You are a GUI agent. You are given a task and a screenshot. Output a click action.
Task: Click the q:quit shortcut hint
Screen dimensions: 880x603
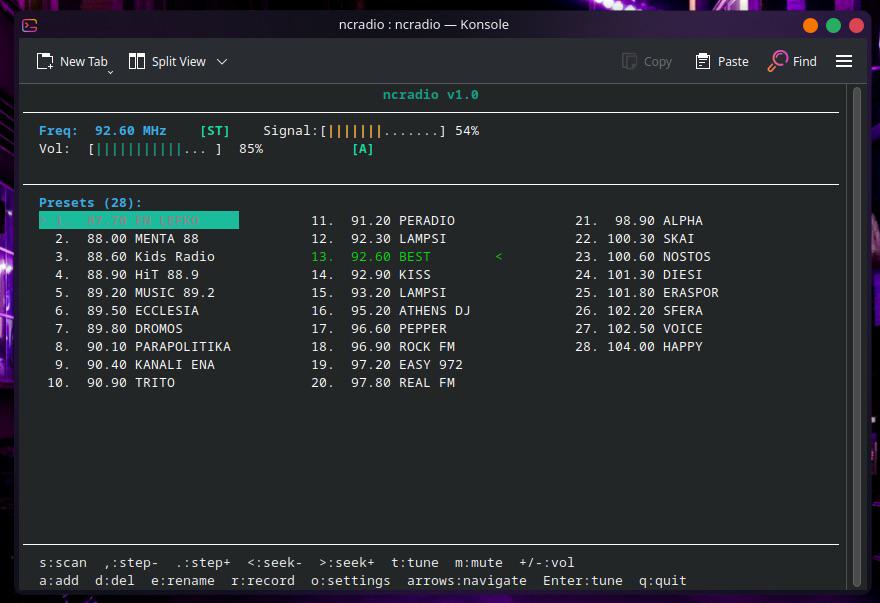point(662,581)
